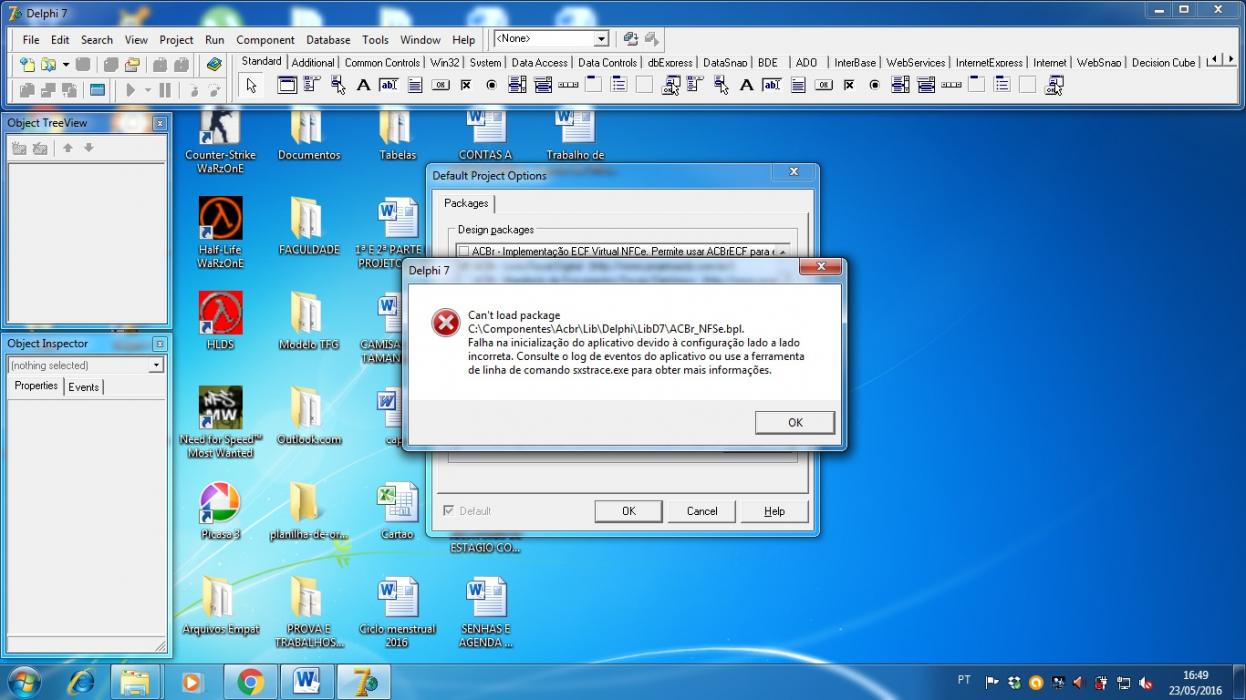Open the File menu
Screen dimensions: 1246x700
31,40
